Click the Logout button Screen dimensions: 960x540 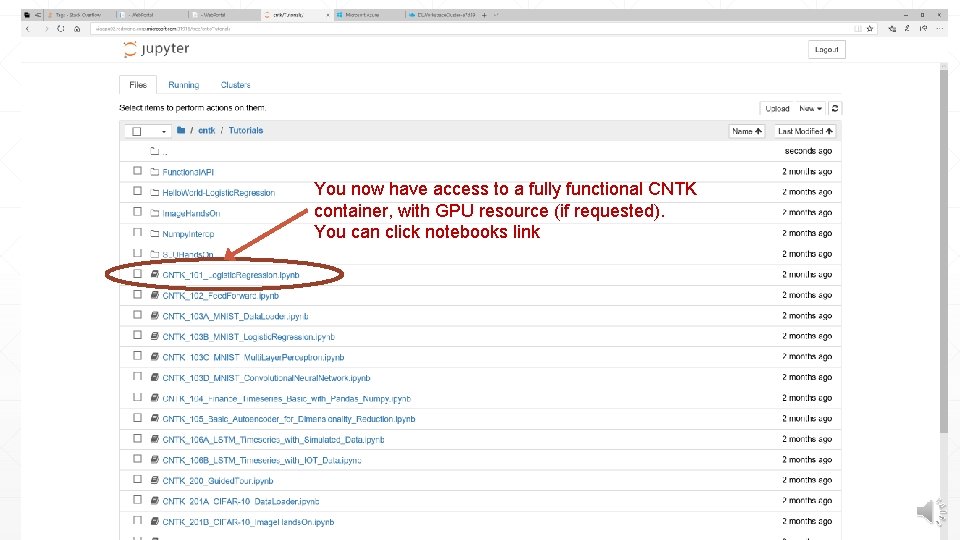tap(827, 50)
